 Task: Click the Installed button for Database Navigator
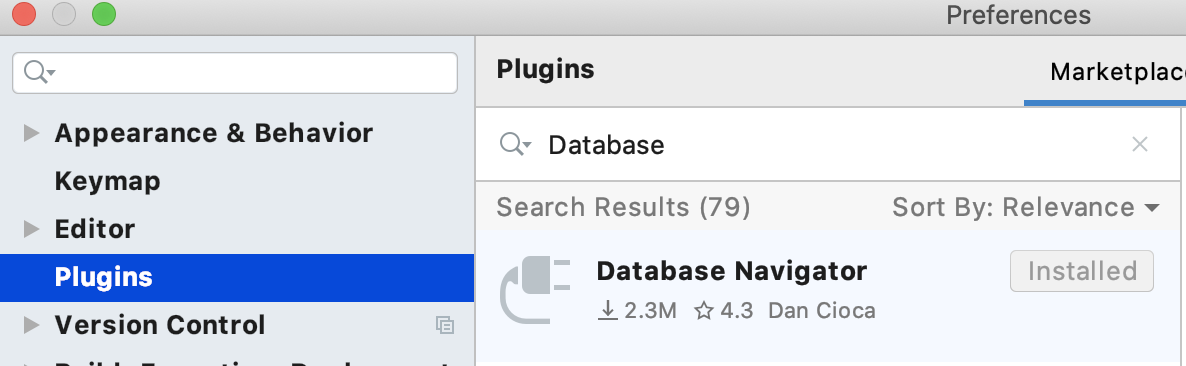[x=1082, y=271]
